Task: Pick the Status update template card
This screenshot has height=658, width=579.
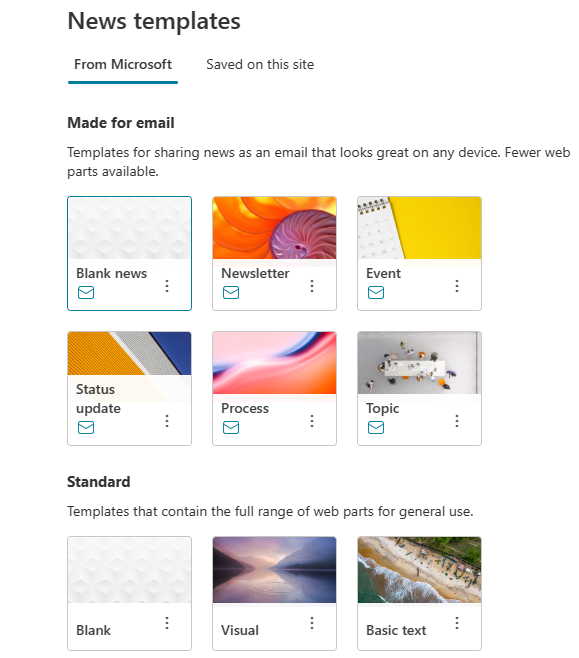Action: coord(129,388)
